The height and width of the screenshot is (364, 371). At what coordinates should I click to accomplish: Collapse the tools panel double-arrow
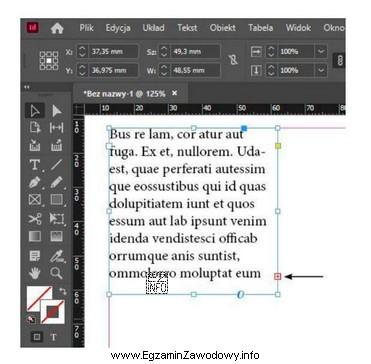pyautogui.click(x=27, y=87)
